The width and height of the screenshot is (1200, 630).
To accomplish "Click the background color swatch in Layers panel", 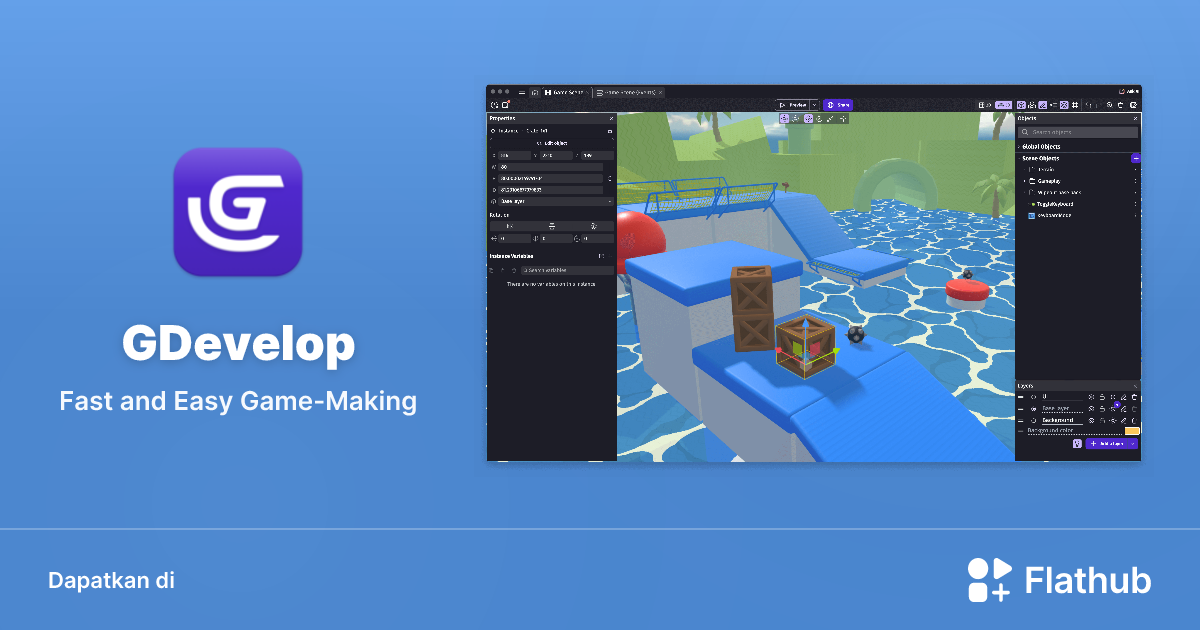I will tap(1132, 430).
